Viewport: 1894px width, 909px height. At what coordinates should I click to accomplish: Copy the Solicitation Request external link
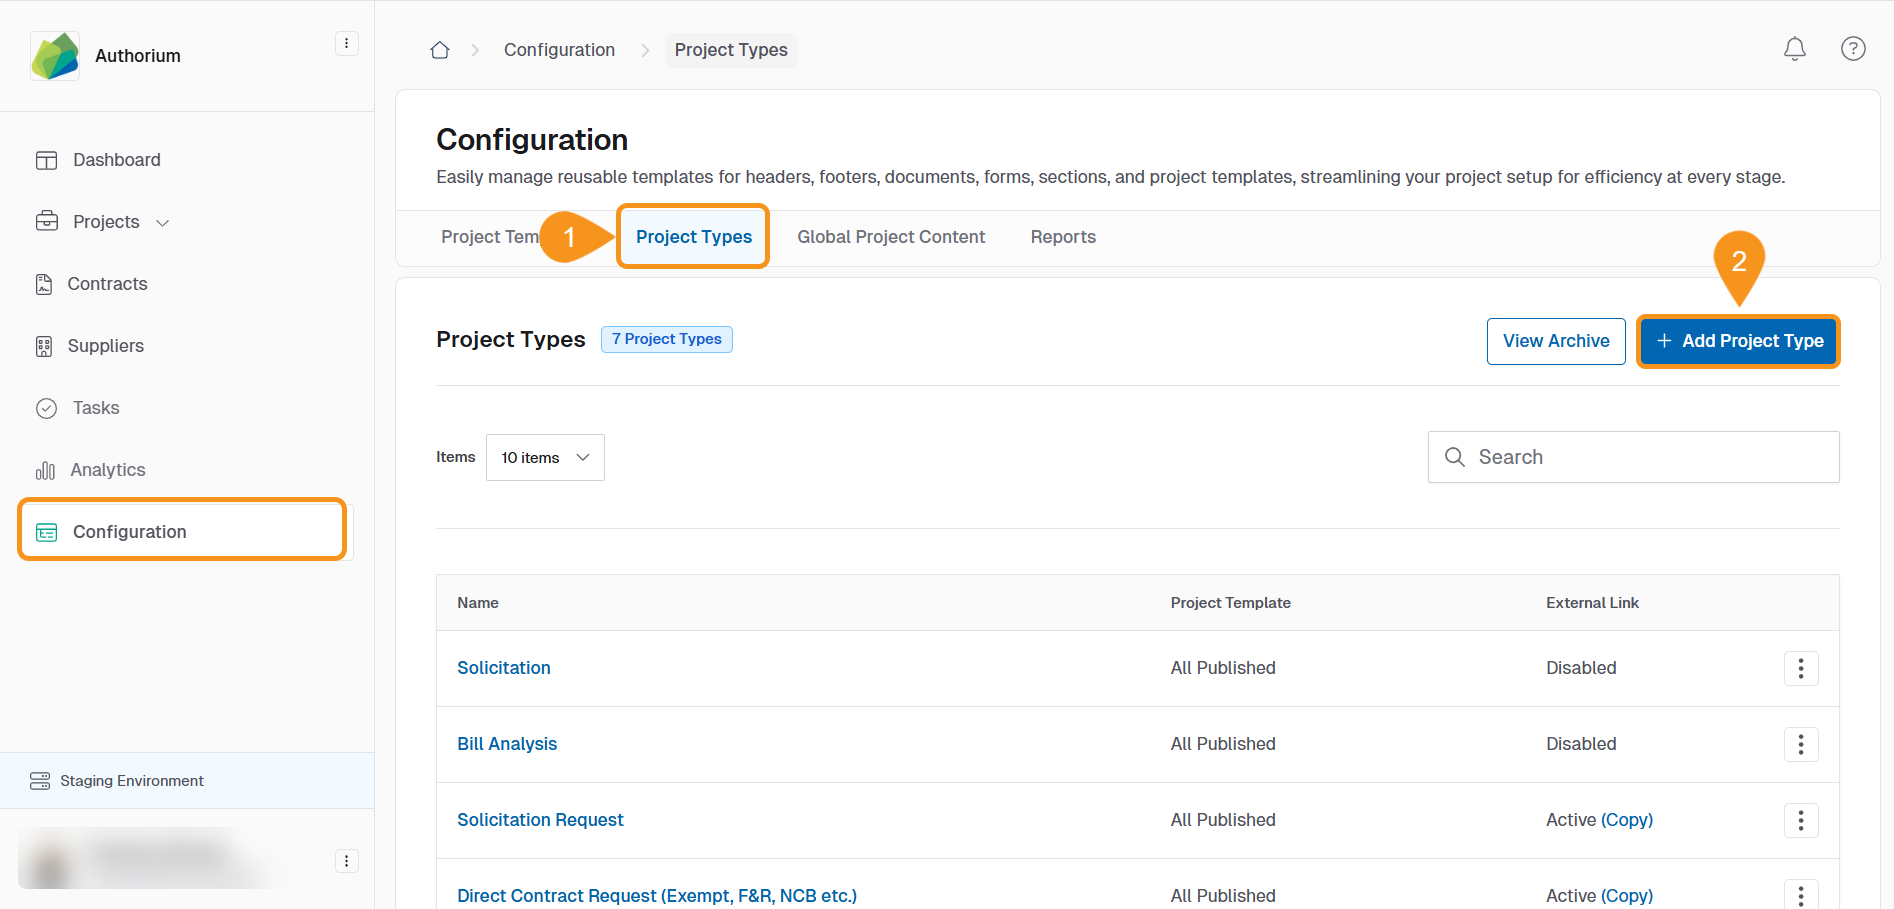pyautogui.click(x=1626, y=820)
